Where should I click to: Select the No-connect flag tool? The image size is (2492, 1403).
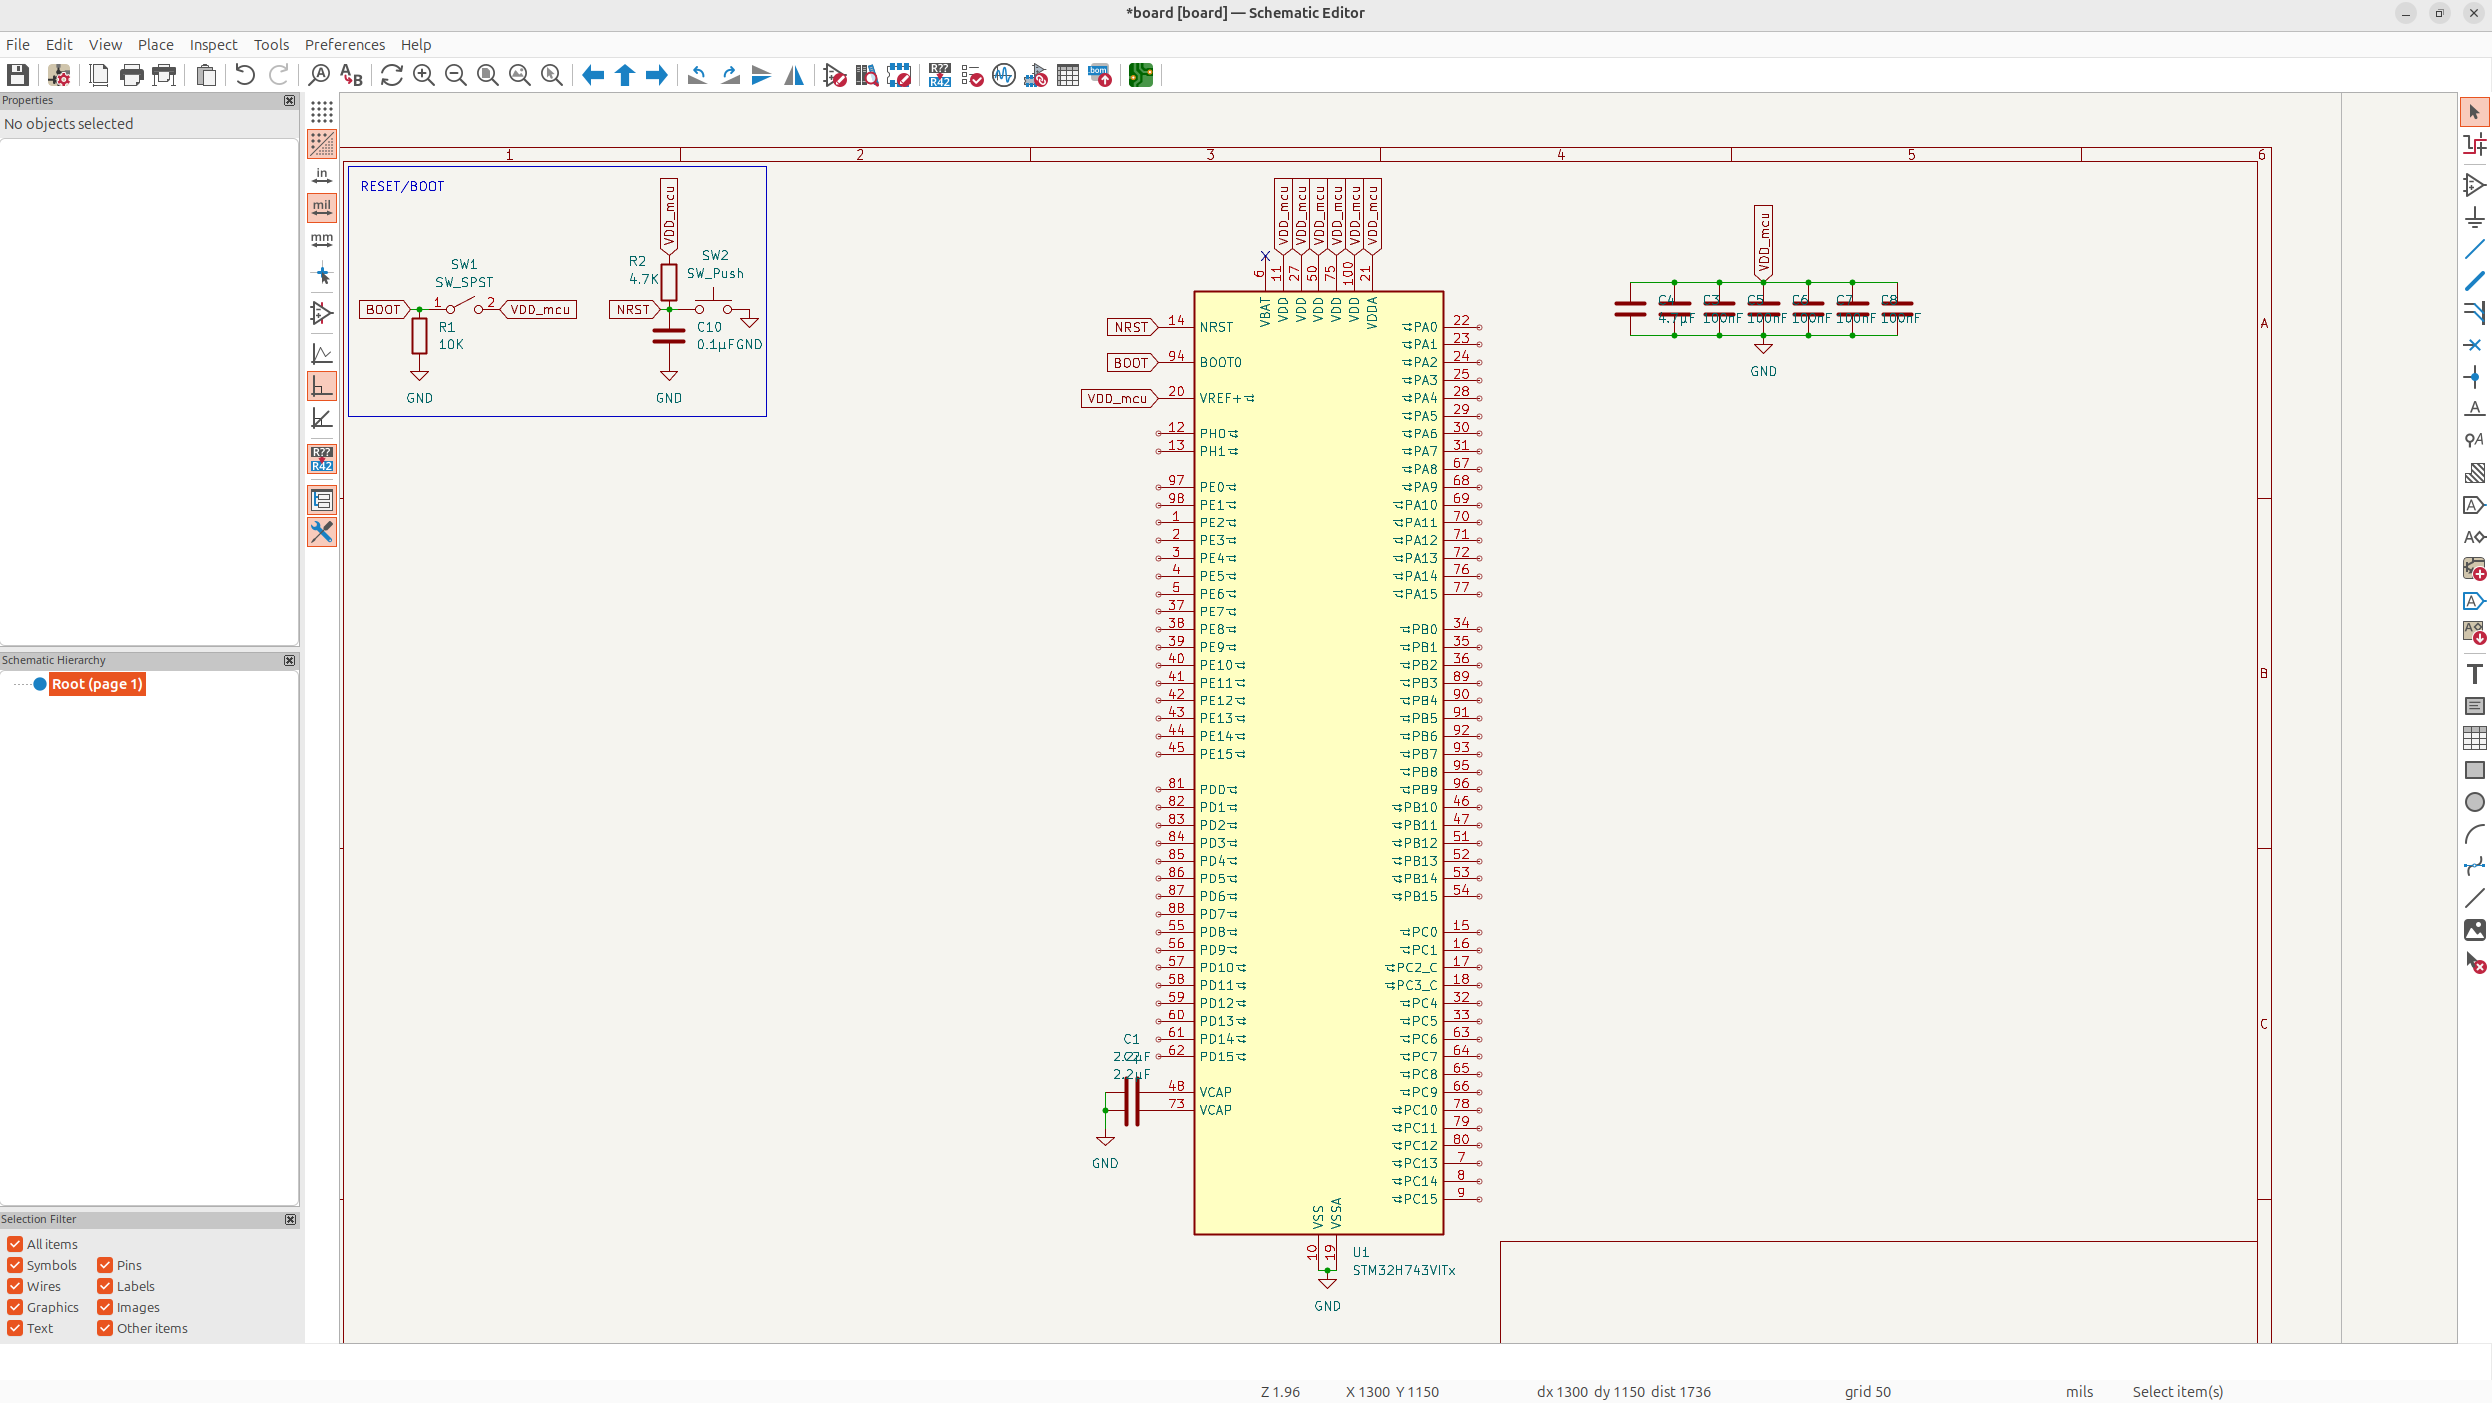pos(2474,345)
